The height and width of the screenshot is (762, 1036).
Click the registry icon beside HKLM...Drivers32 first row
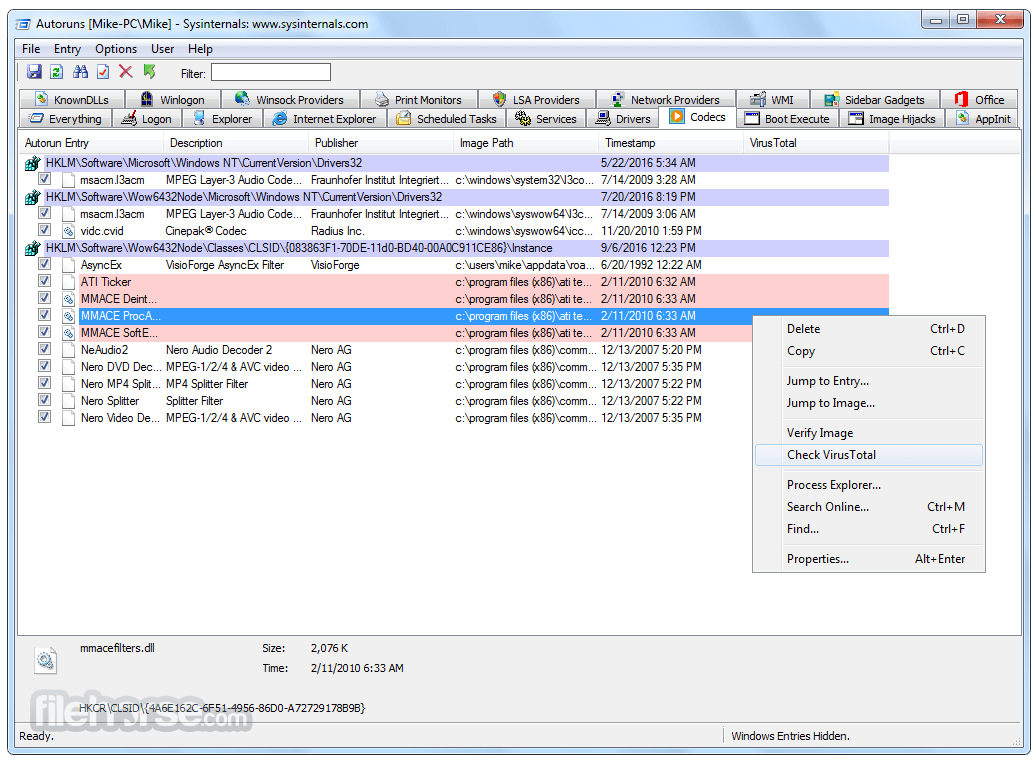click(32, 163)
